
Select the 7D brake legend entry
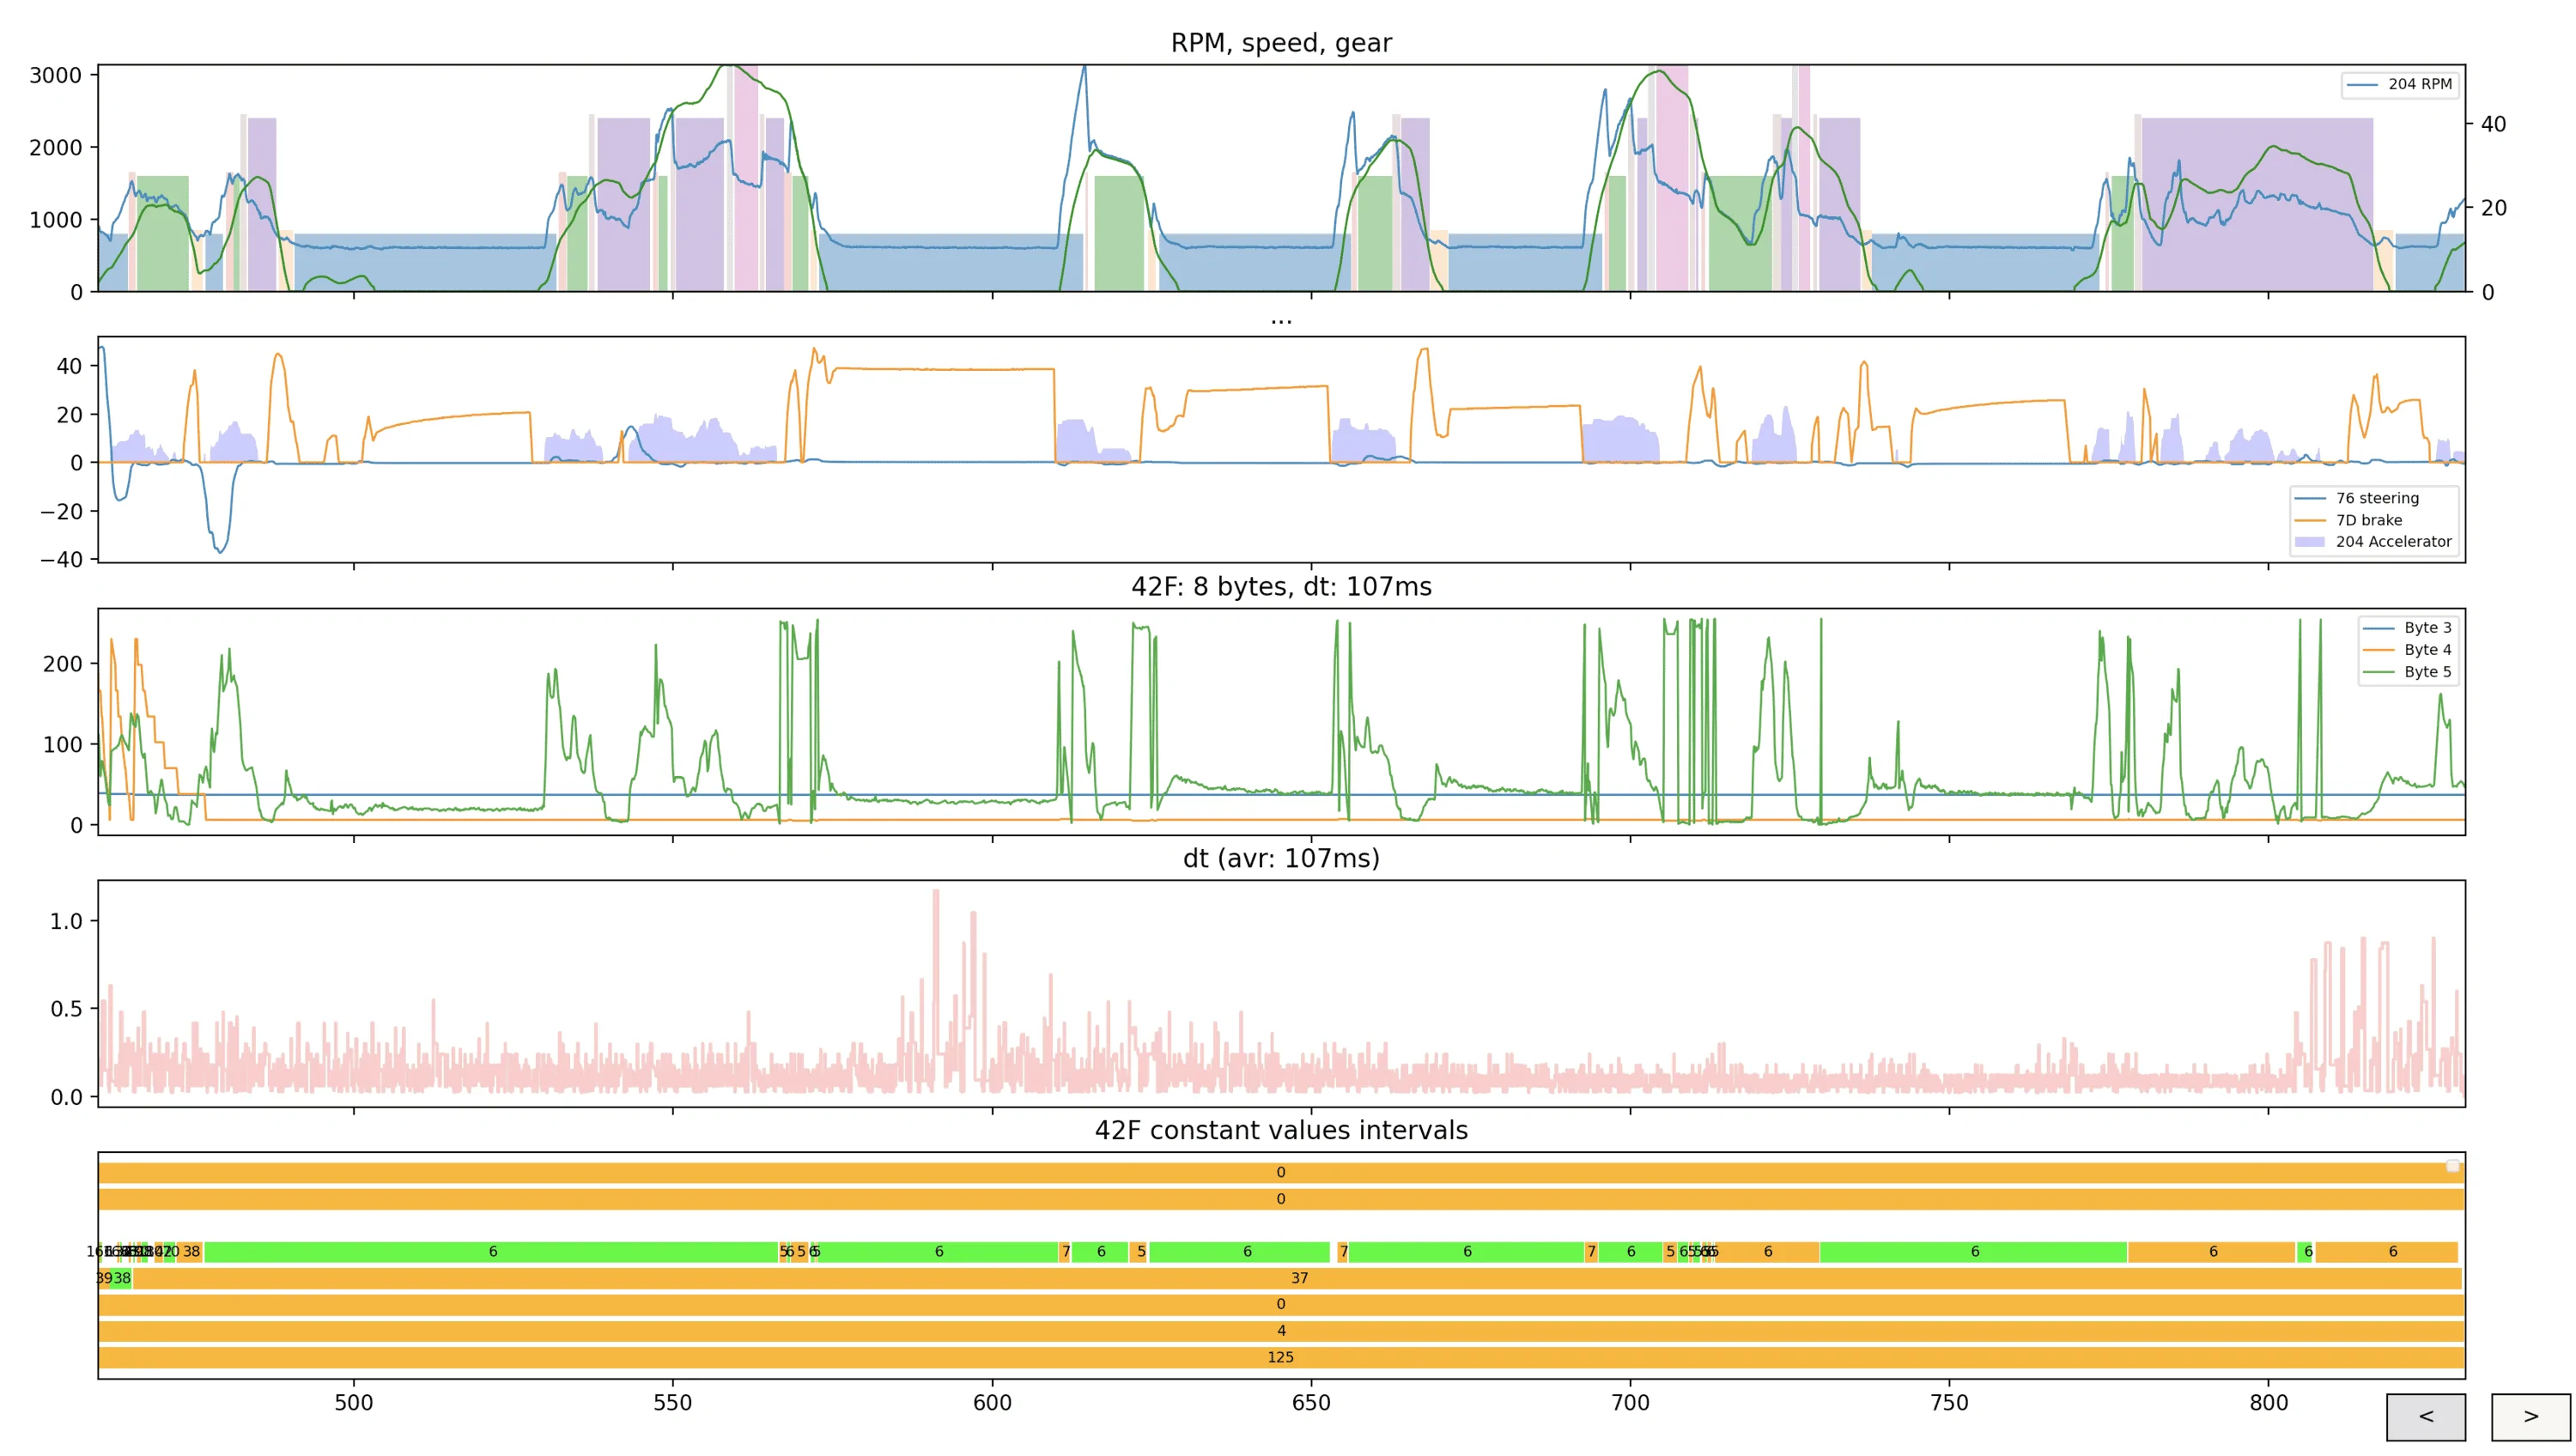coord(2348,520)
